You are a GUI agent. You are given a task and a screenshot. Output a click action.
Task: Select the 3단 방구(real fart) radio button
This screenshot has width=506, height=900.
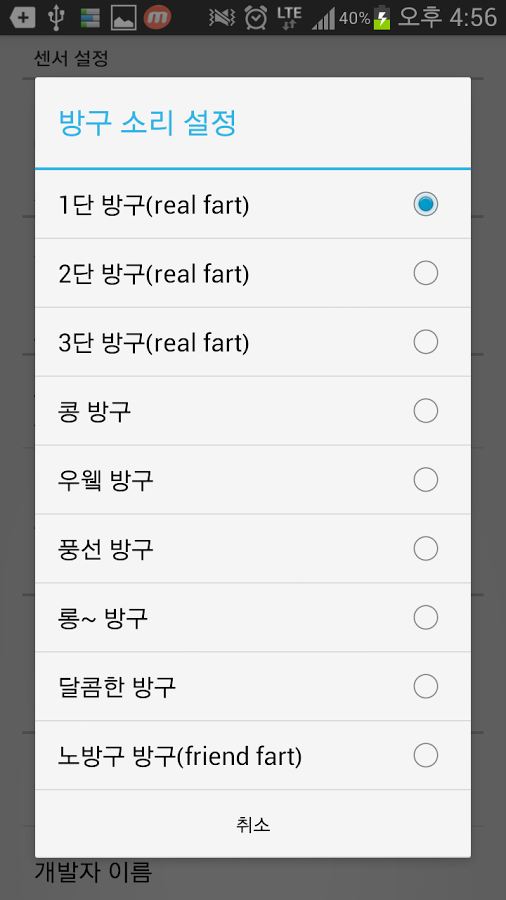coord(426,342)
